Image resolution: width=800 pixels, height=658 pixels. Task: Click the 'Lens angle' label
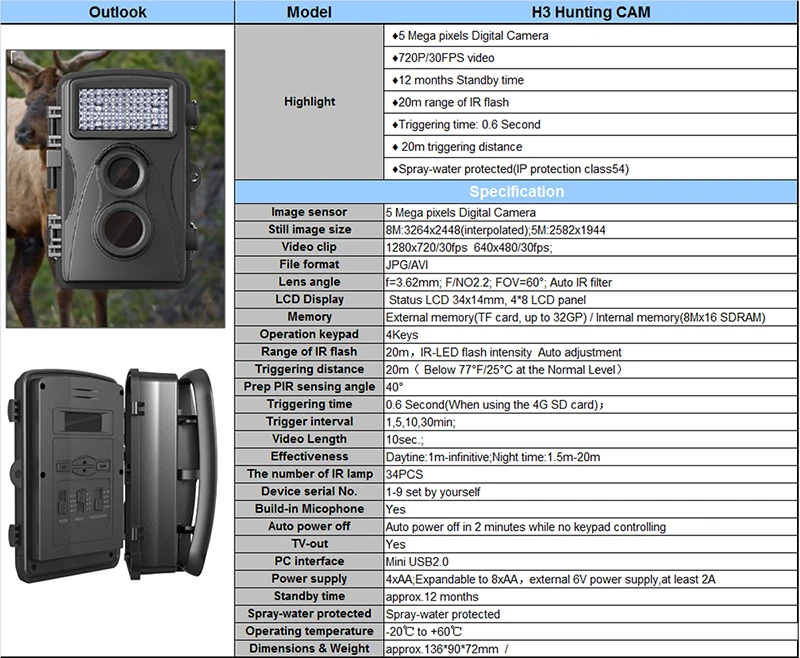[x=309, y=282]
